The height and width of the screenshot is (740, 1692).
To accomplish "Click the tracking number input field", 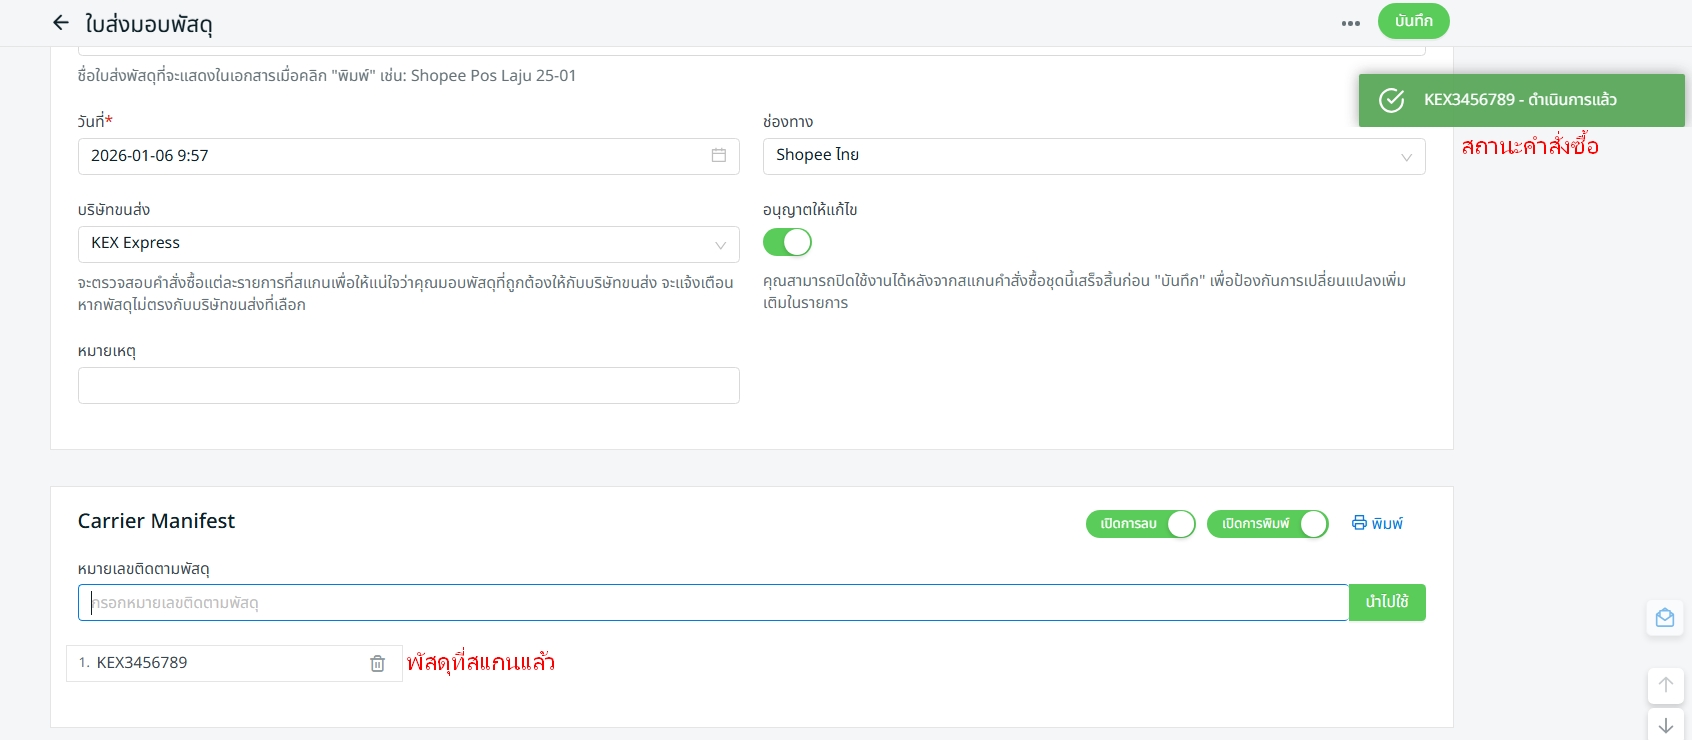I will (x=712, y=603).
